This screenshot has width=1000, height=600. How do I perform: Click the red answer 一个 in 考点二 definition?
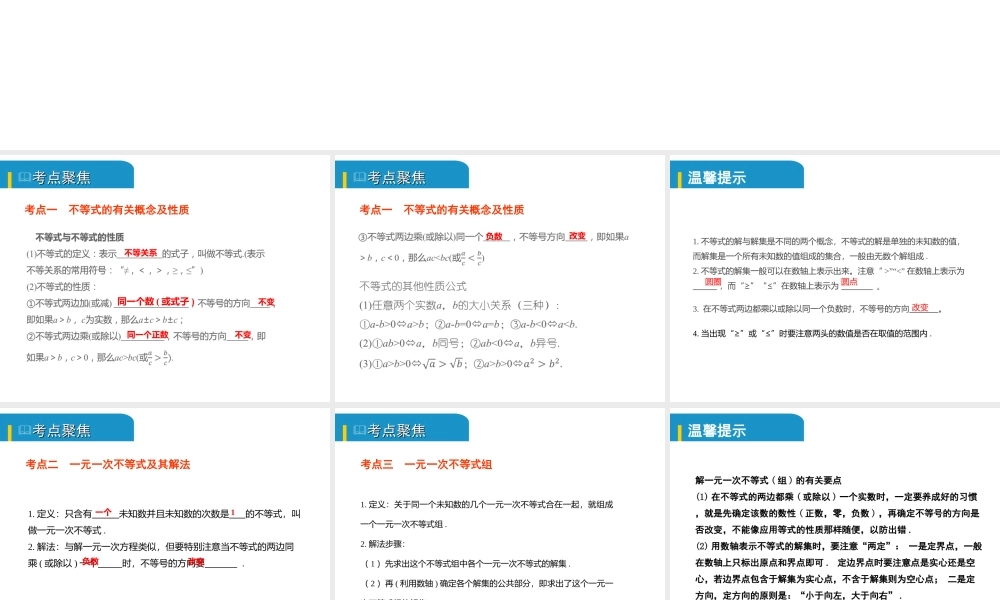tap(103, 512)
